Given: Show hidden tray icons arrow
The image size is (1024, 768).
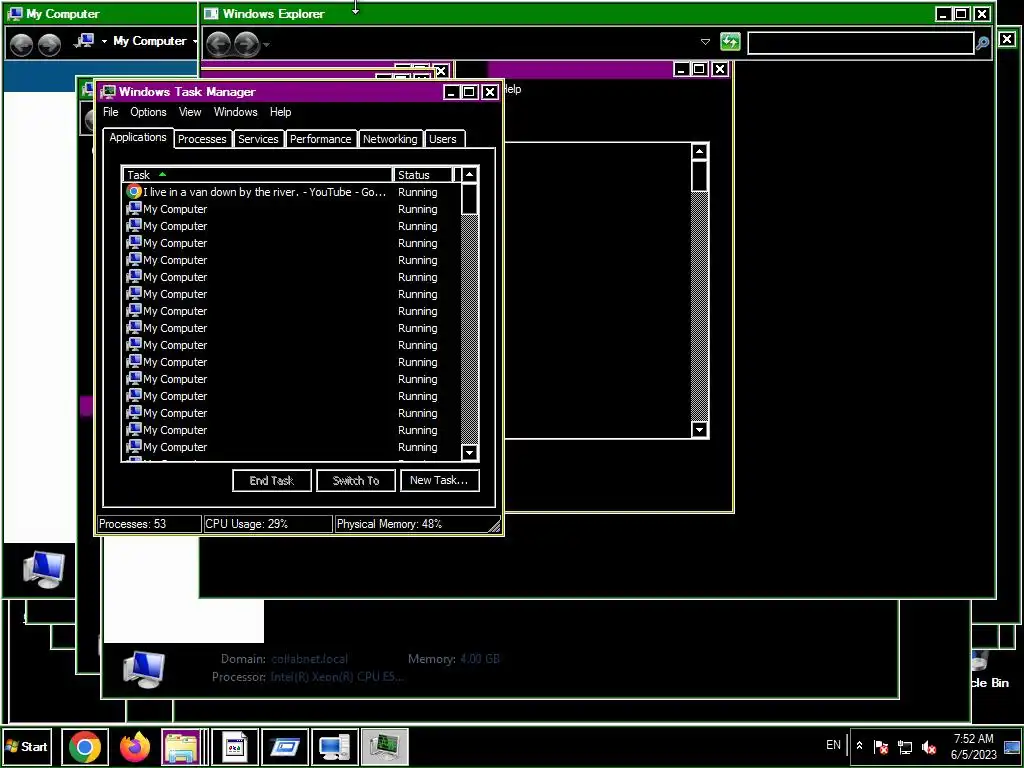Looking at the screenshot, I should (x=859, y=745).
